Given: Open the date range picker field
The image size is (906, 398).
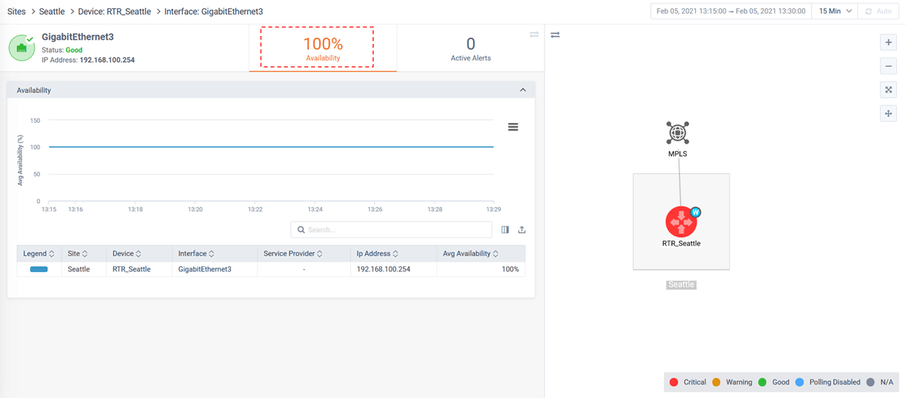Looking at the screenshot, I should [x=731, y=12].
